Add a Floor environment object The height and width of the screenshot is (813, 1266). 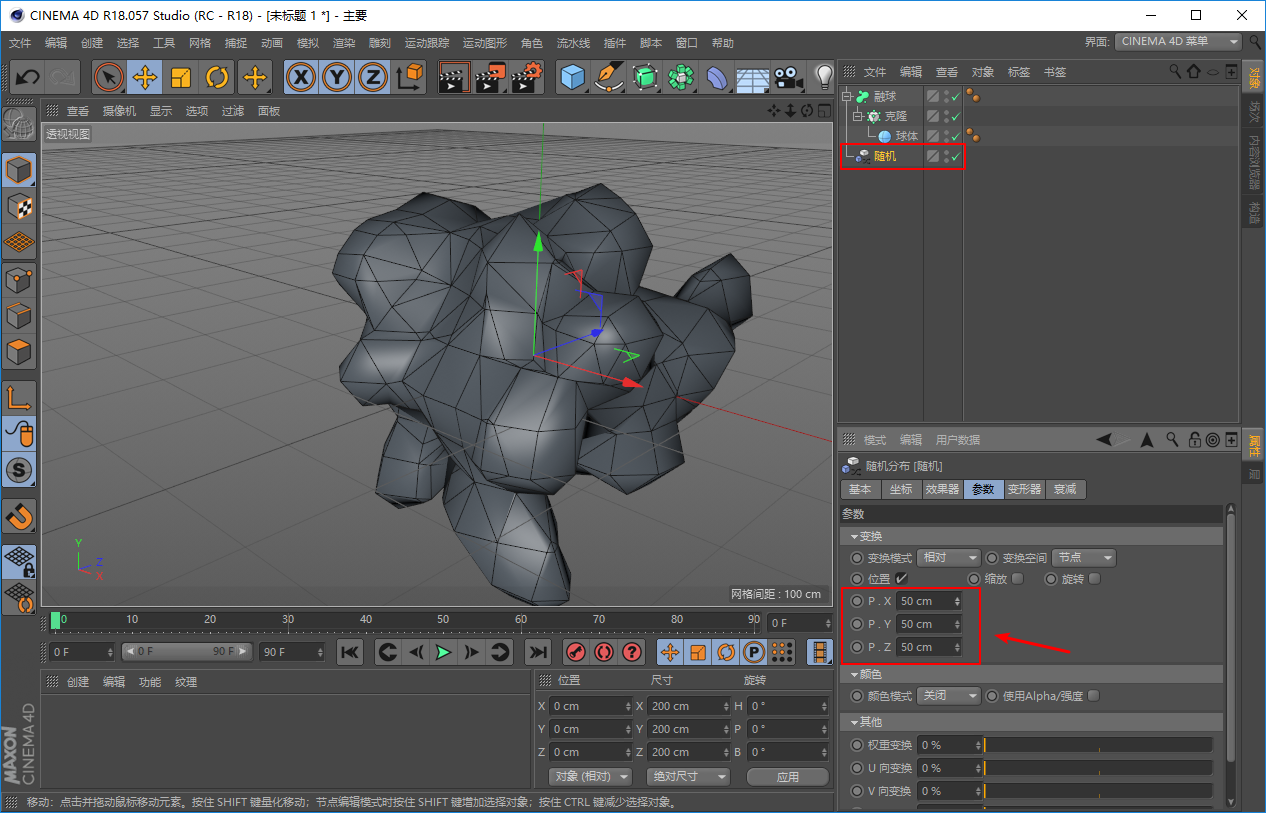[x=753, y=77]
